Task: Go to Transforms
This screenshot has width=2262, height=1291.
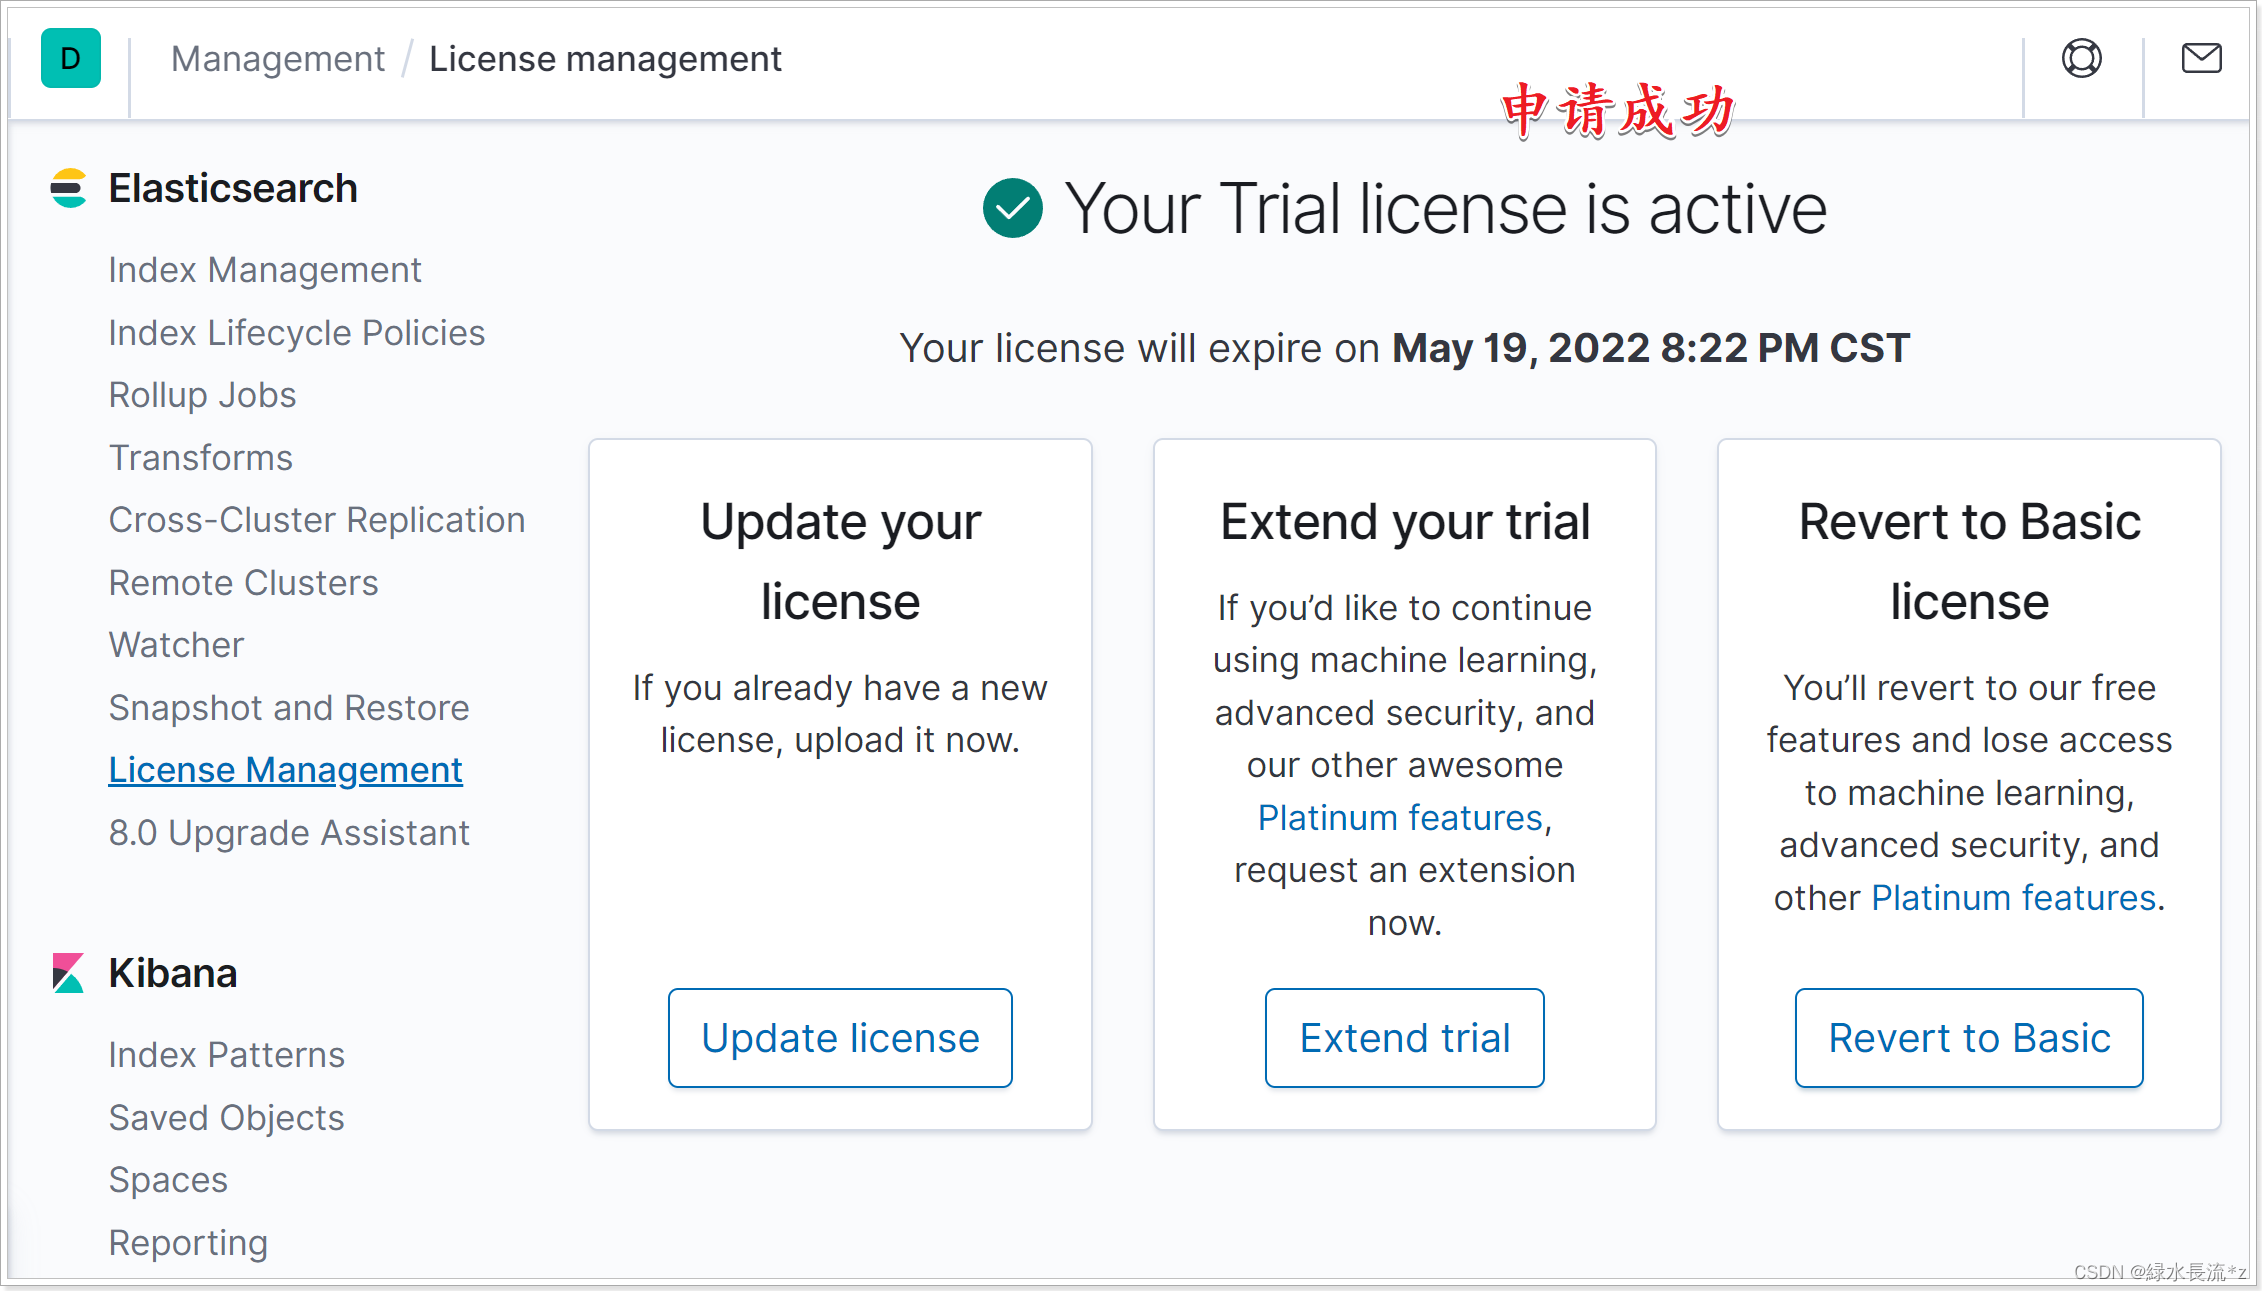Action: pos(200,458)
